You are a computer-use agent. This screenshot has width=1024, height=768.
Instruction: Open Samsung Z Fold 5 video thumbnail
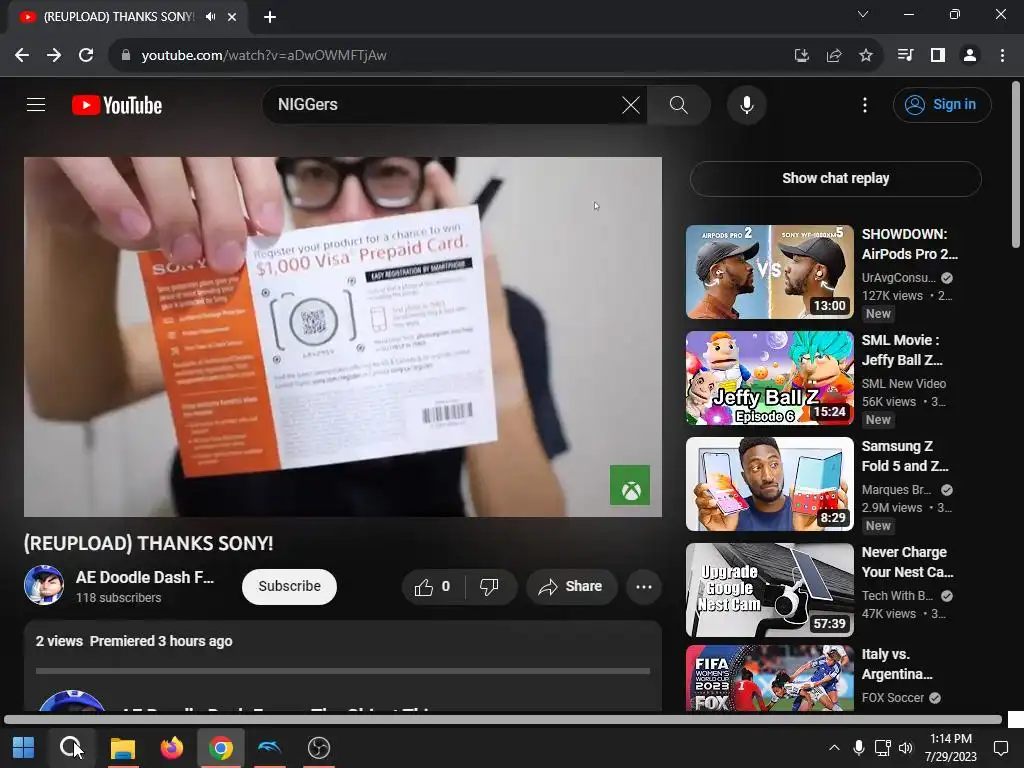(x=769, y=484)
